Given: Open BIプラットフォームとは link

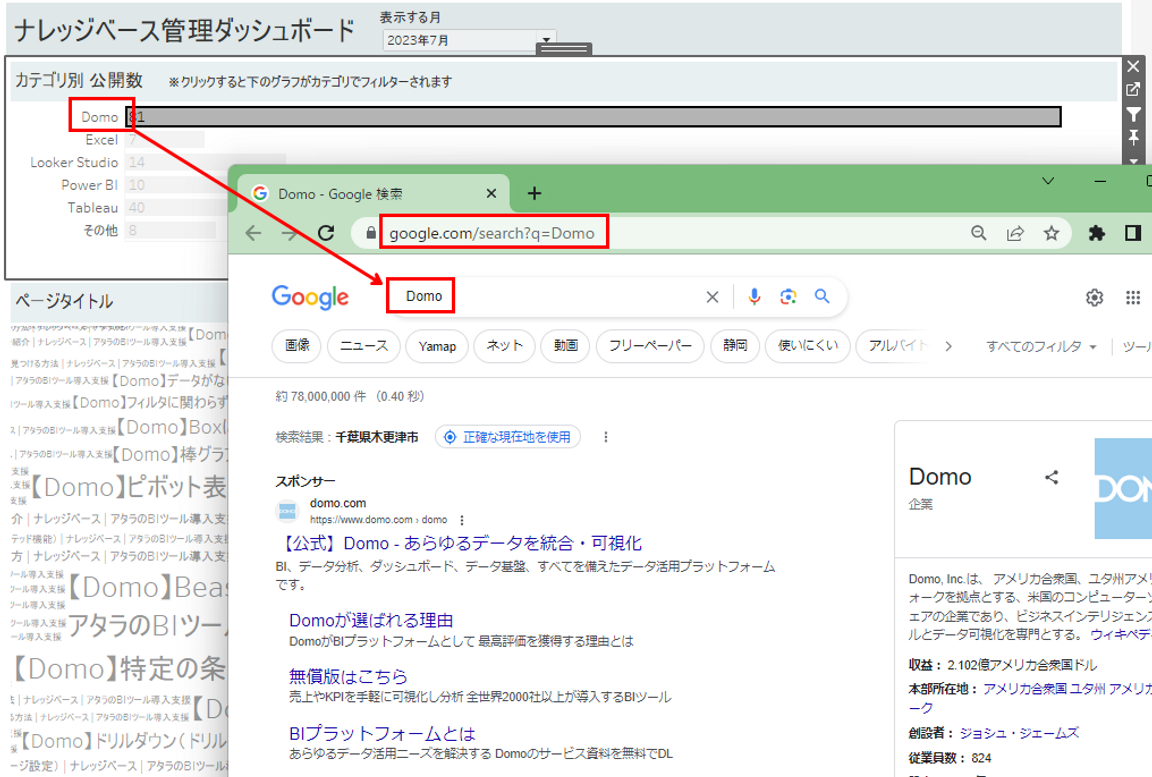Looking at the screenshot, I should click(x=382, y=734).
